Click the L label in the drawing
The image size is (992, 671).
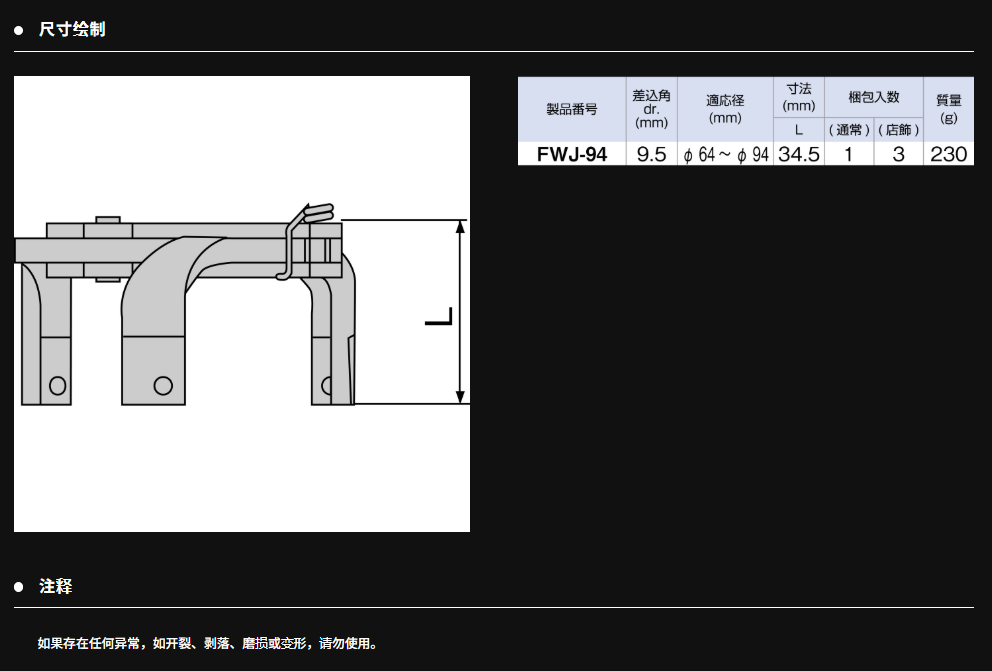pyautogui.click(x=438, y=318)
